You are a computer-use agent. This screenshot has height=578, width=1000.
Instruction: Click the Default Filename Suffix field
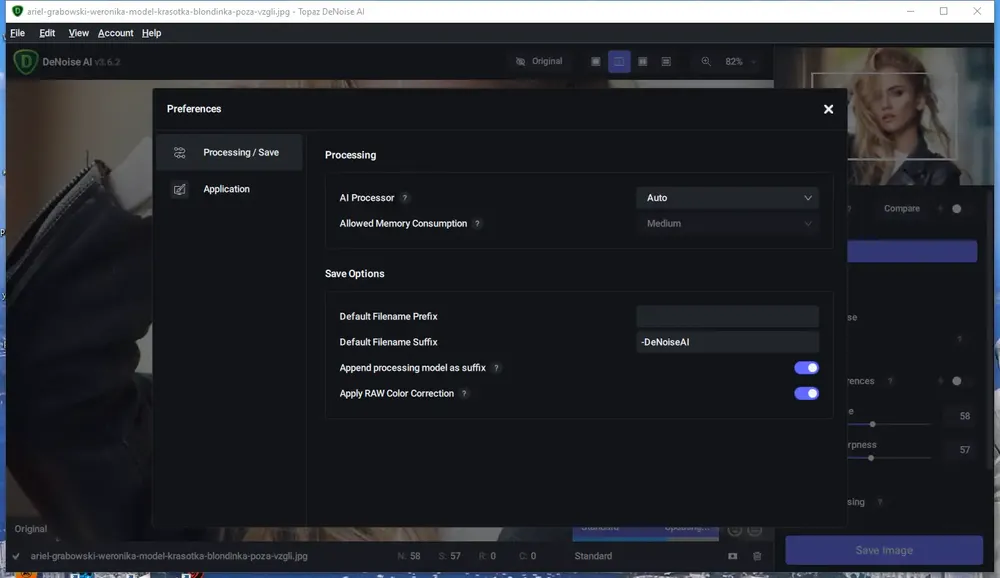727,342
